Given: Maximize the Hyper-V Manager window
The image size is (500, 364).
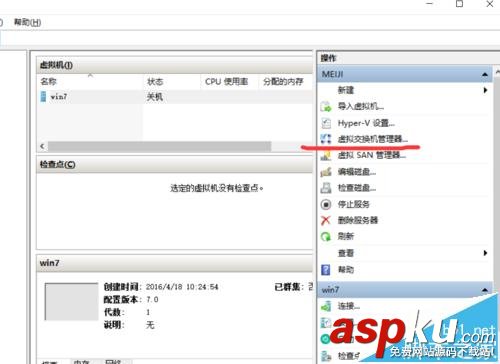Looking at the screenshot, I should (459, 4).
